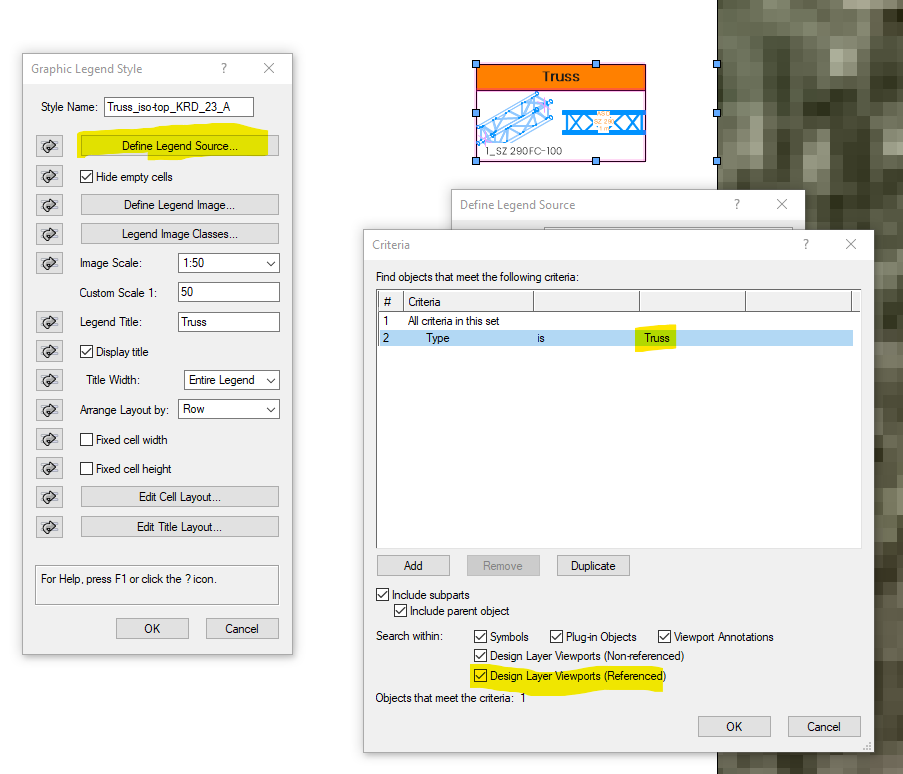903x774 pixels.
Task: Click the style toggle icon beside Define Legend Source
Action: tap(49, 146)
